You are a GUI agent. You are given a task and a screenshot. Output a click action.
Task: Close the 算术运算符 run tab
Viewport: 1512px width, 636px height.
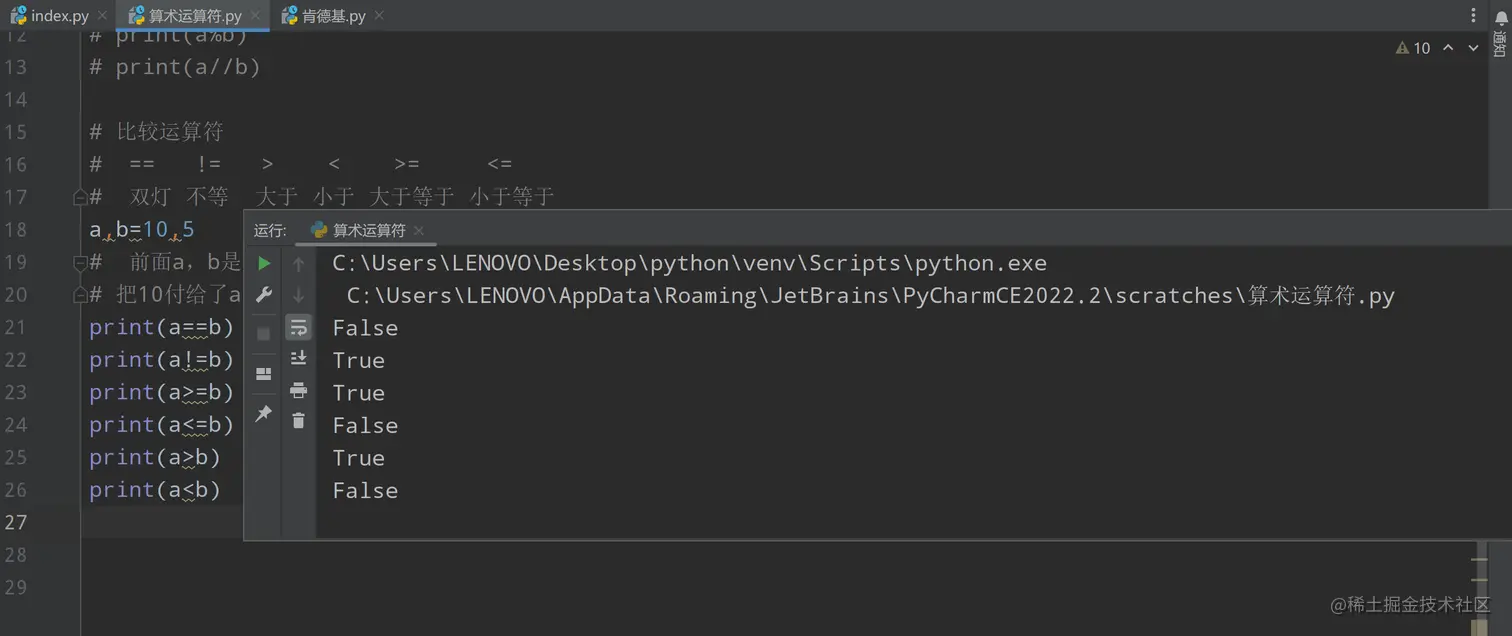point(419,231)
